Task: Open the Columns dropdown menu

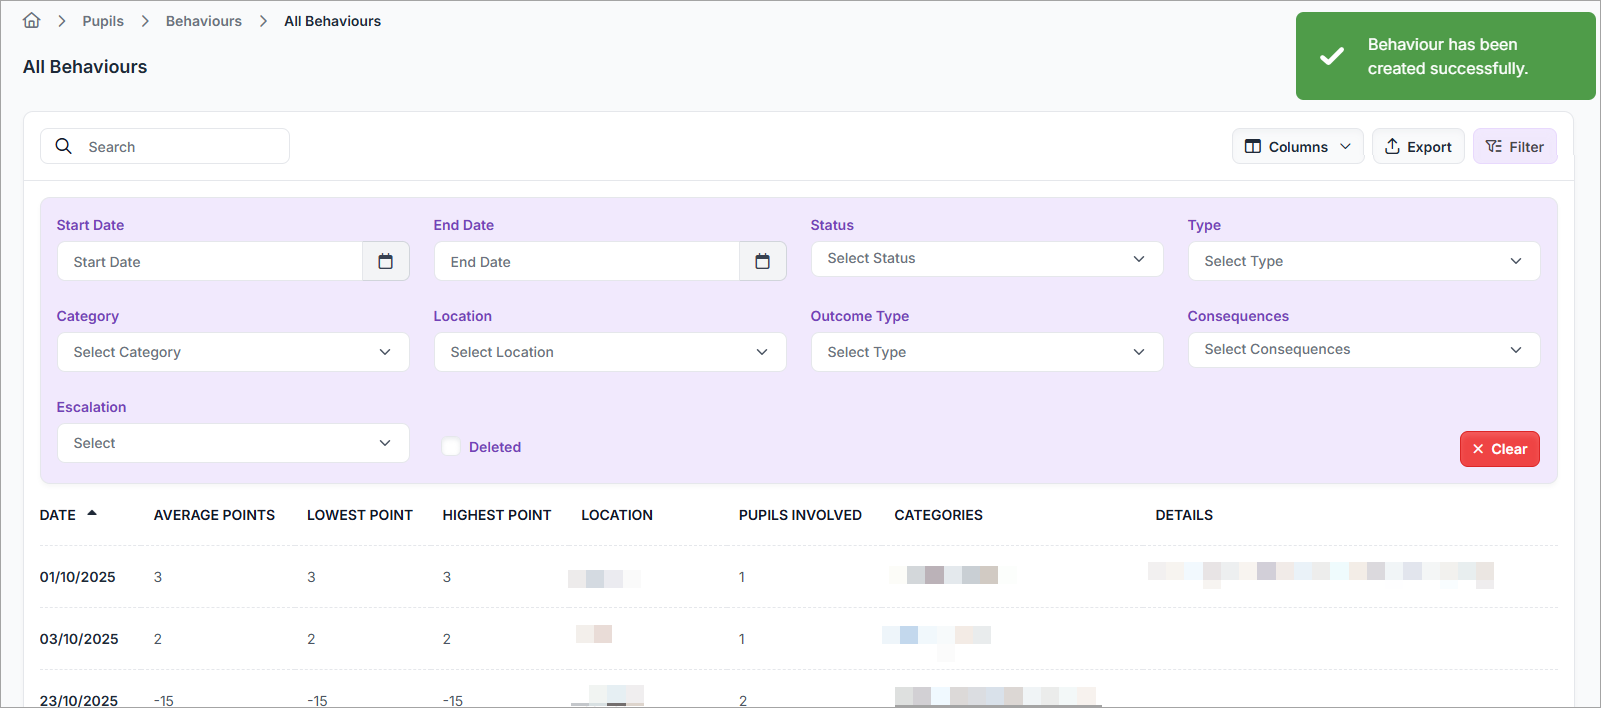Action: [1297, 147]
